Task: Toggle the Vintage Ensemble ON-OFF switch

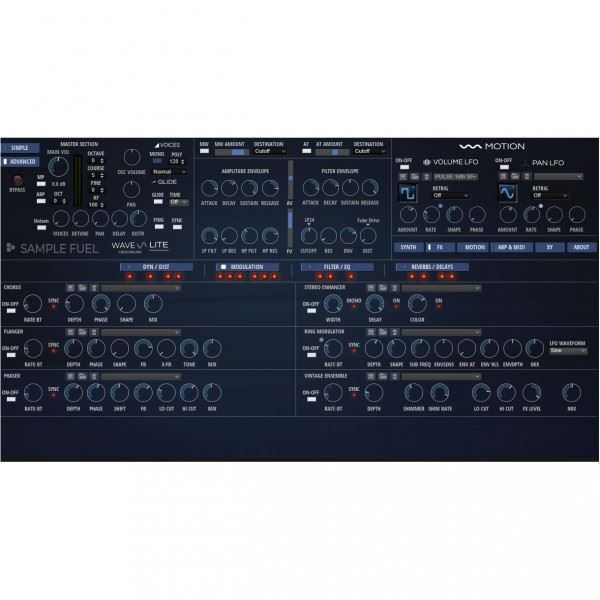Action: pos(311,399)
